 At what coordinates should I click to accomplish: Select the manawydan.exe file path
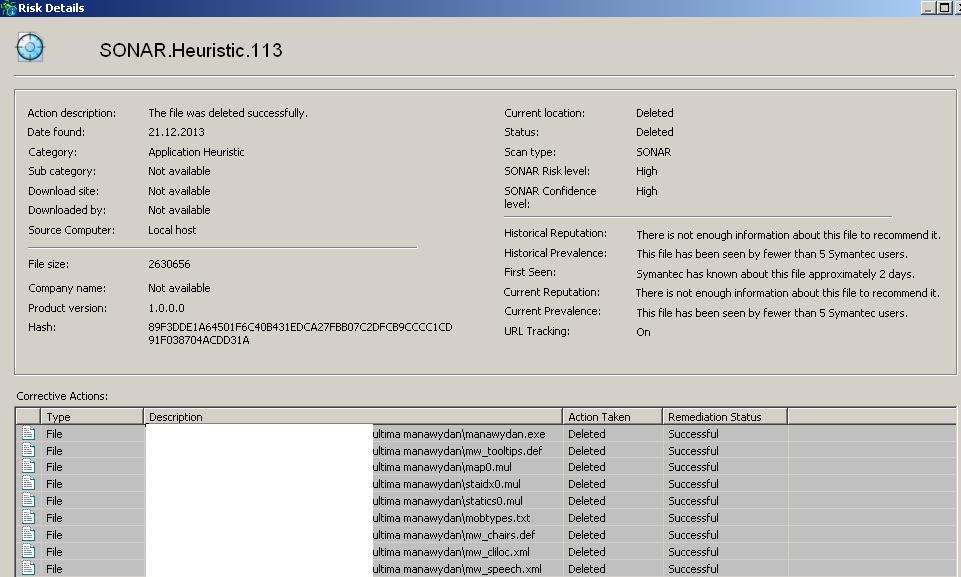pyautogui.click(x=459, y=434)
